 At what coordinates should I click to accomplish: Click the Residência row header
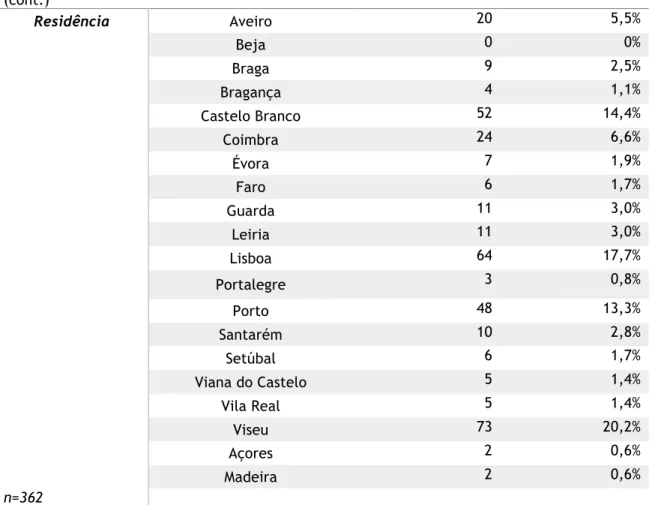(71, 21)
